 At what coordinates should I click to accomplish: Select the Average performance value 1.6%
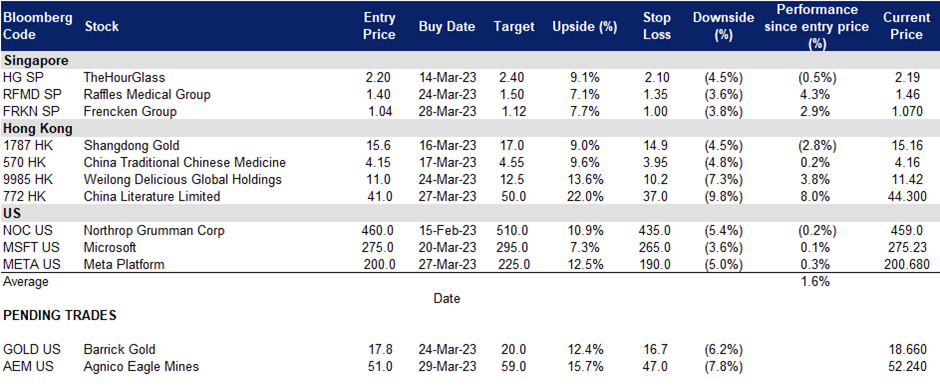(815, 281)
